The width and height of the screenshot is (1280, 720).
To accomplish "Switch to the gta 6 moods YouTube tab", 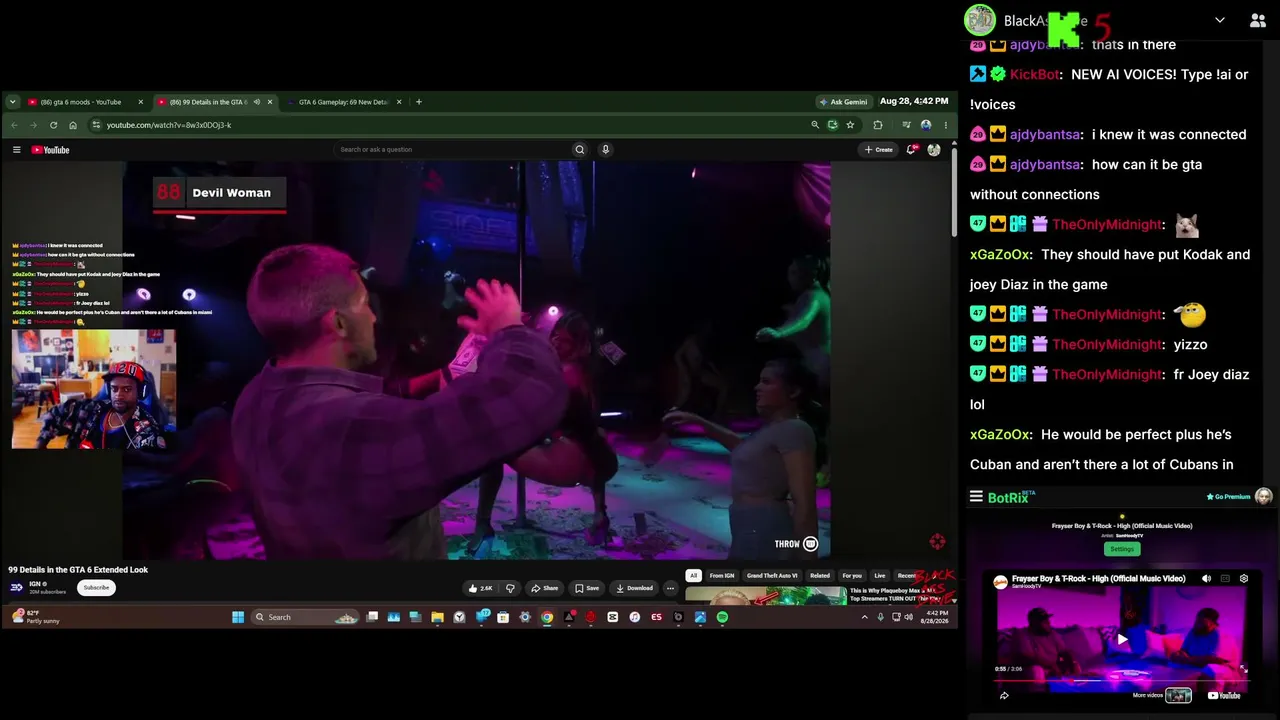I will pyautogui.click(x=86, y=102).
